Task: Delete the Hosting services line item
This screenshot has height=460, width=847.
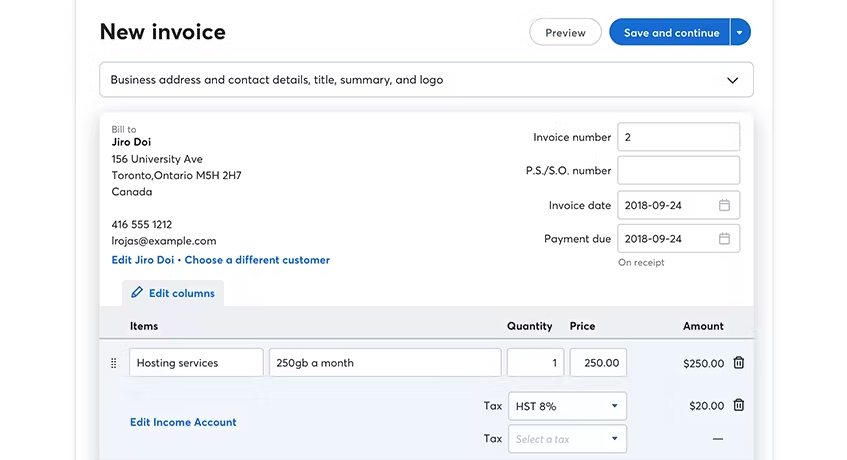Action: pyautogui.click(x=738, y=363)
